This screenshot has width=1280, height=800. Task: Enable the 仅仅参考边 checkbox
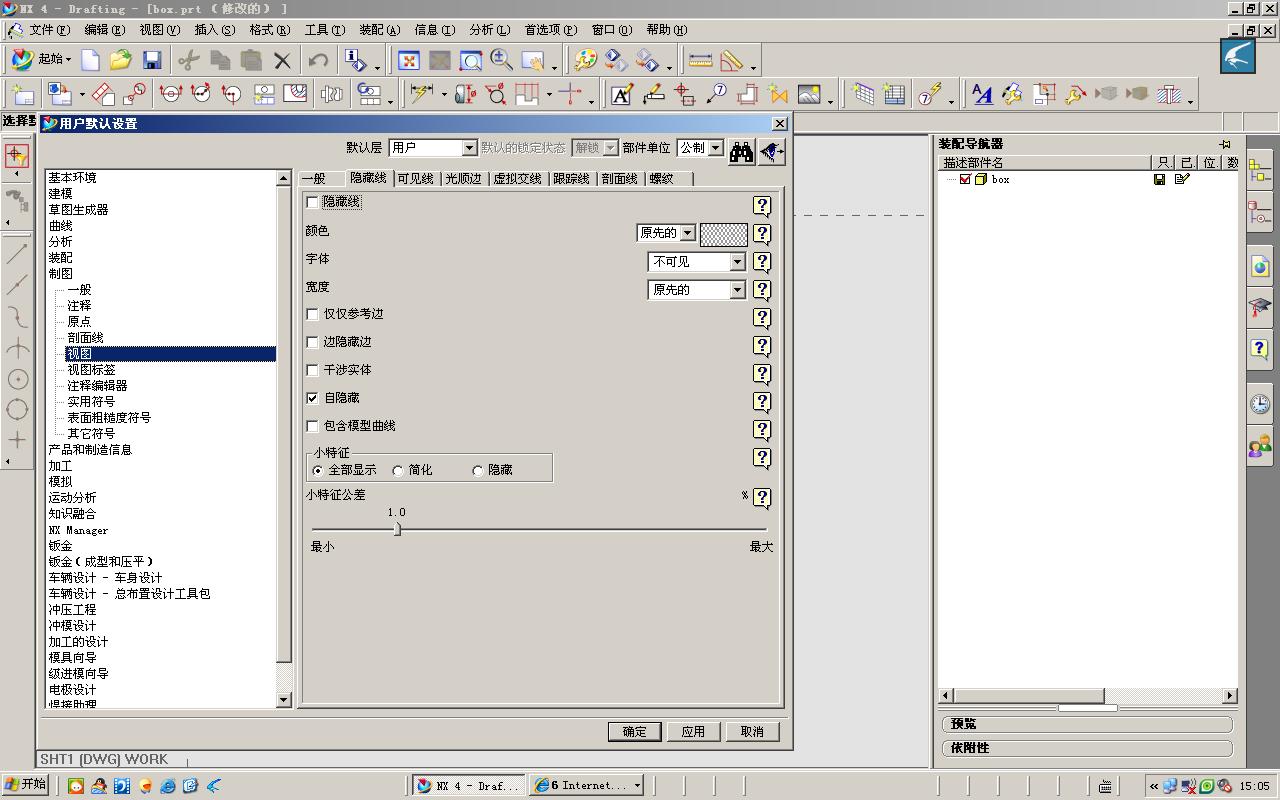313,314
